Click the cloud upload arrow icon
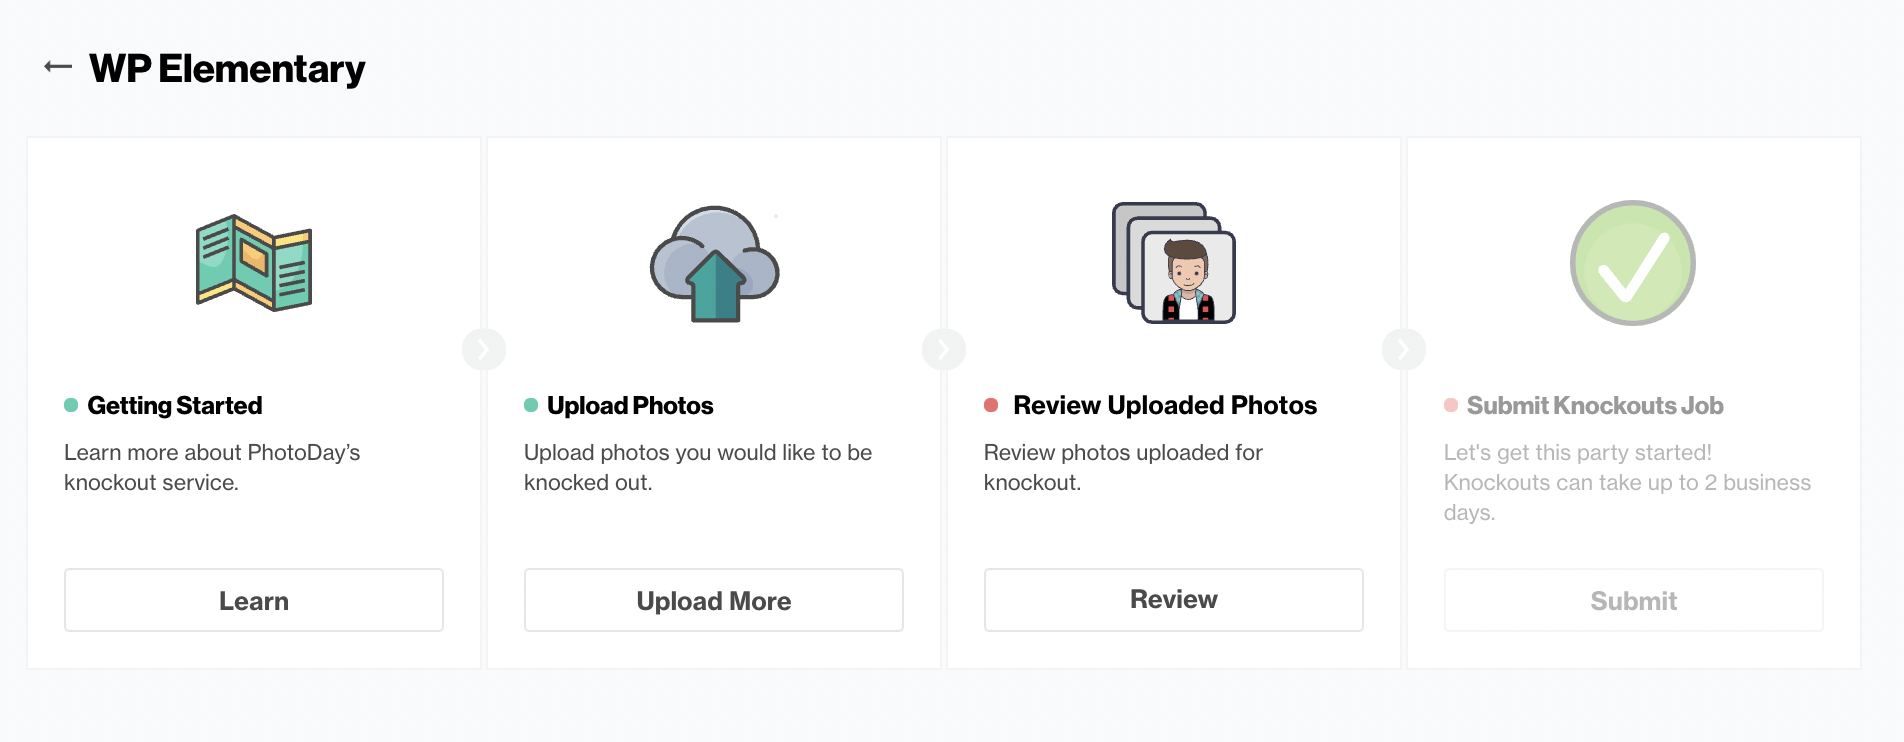1904x742 pixels. pyautogui.click(x=714, y=264)
